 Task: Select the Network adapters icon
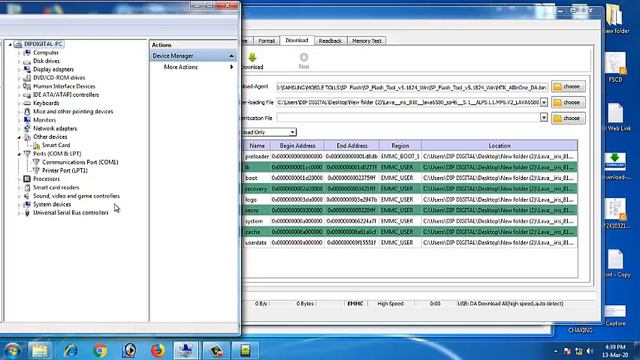[27, 129]
